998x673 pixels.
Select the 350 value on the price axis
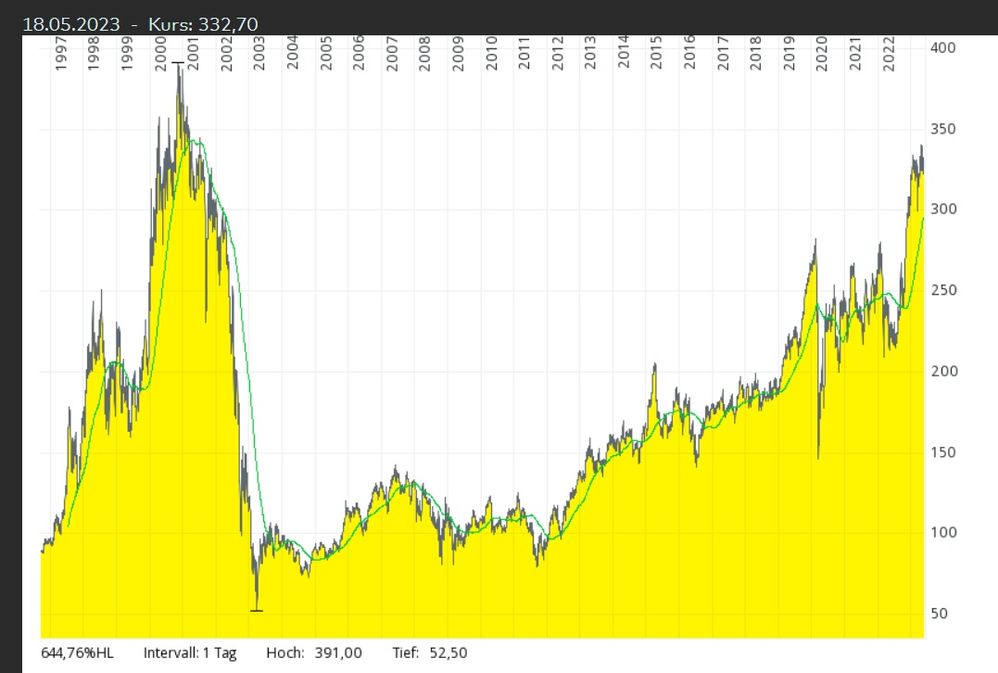point(943,129)
